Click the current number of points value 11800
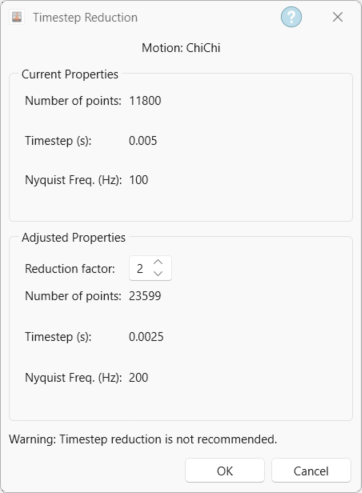The height and width of the screenshot is (493, 362). click(145, 101)
